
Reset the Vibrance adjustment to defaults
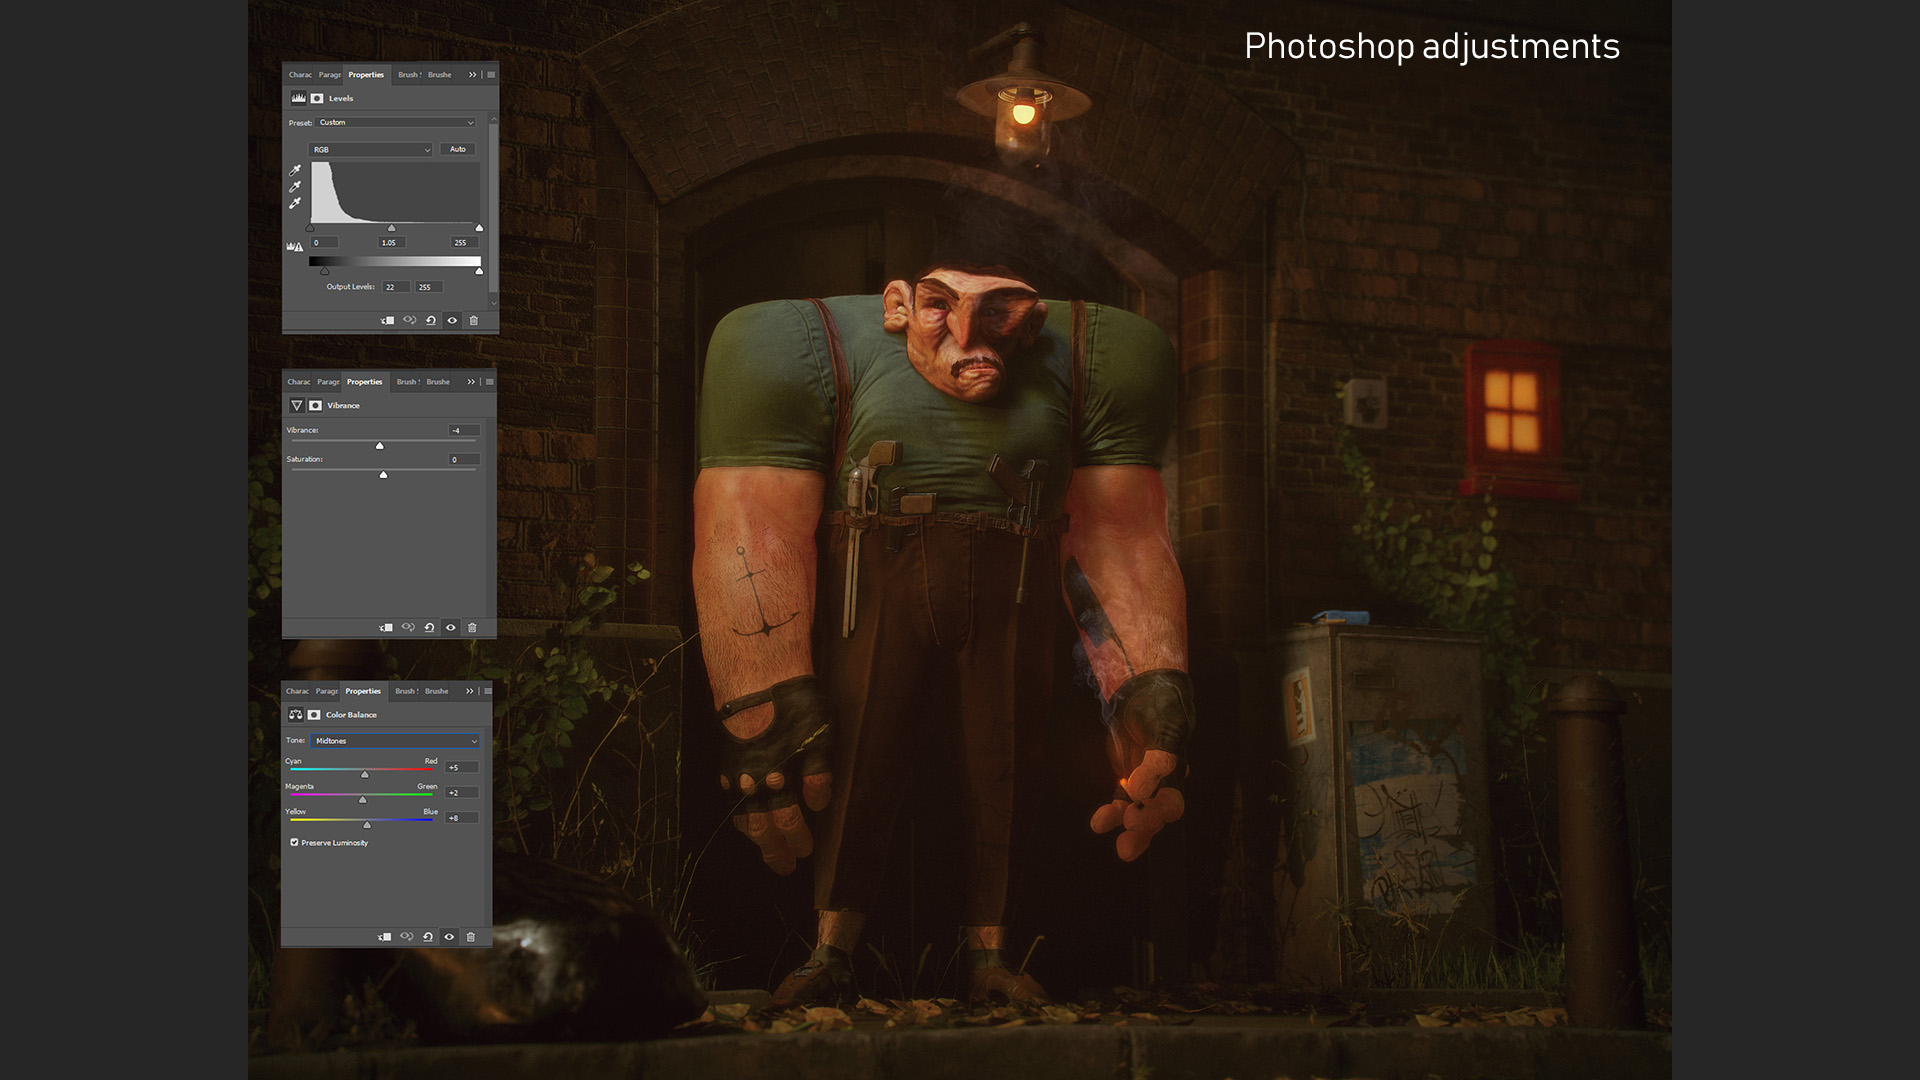(x=429, y=628)
